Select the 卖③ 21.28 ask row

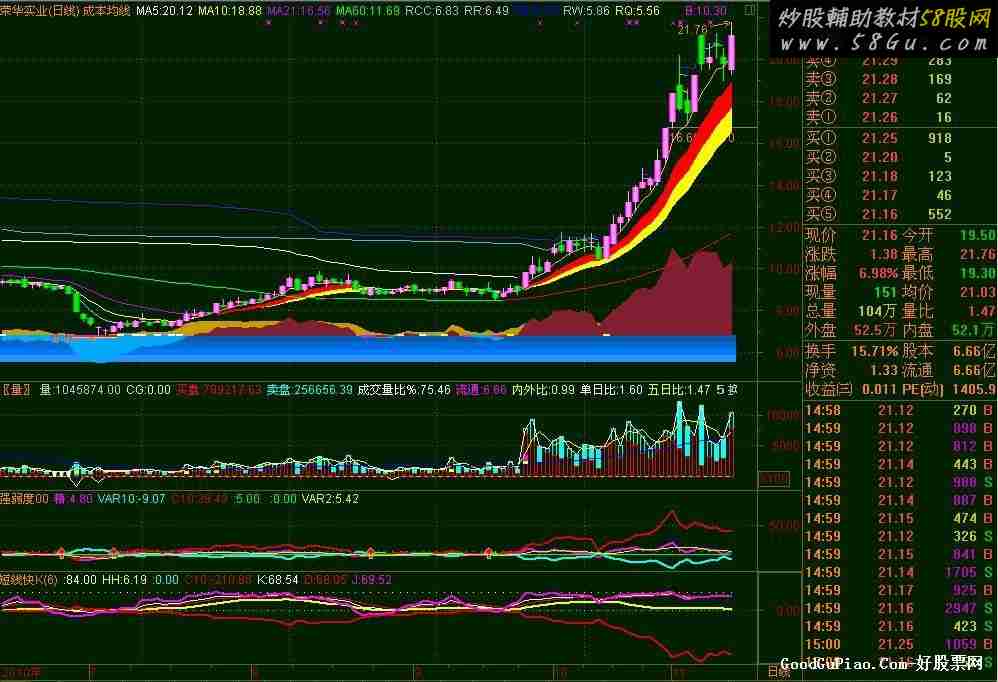pos(878,80)
